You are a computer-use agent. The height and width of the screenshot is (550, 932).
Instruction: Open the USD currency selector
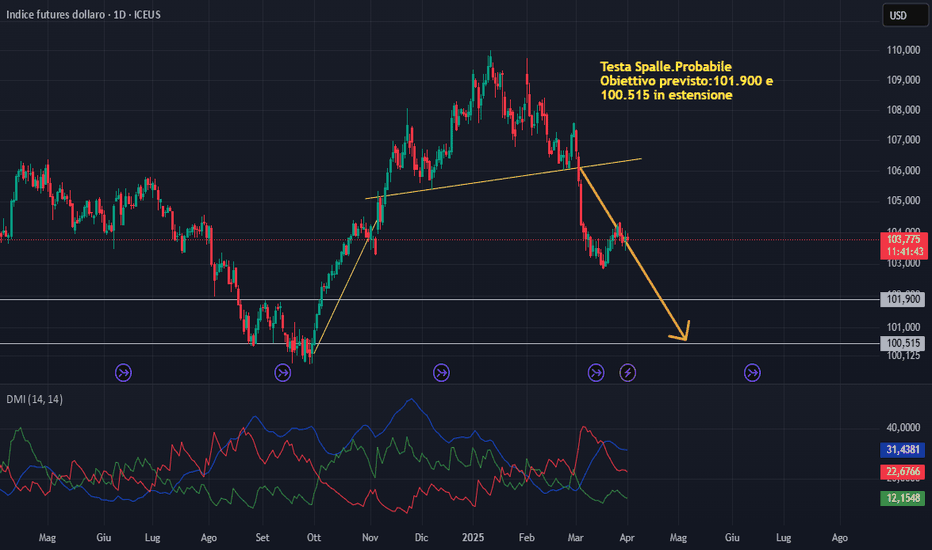905,15
